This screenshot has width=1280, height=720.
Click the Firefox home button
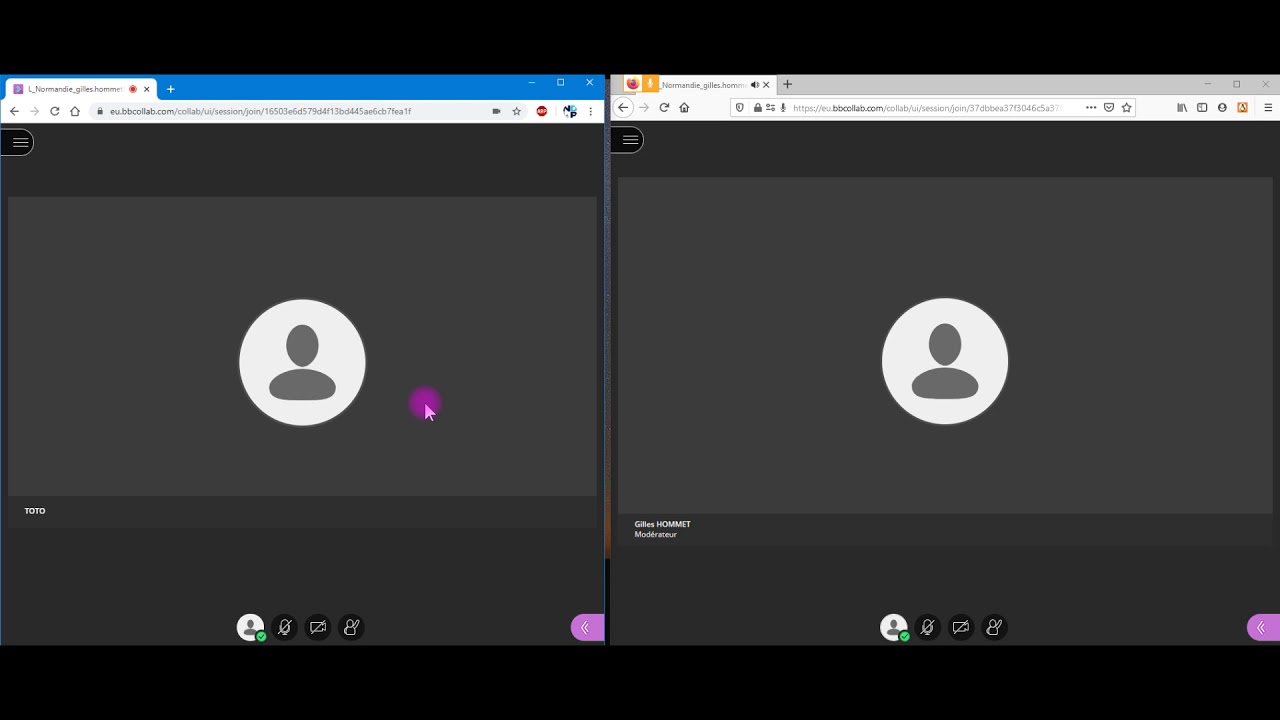pyautogui.click(x=684, y=108)
